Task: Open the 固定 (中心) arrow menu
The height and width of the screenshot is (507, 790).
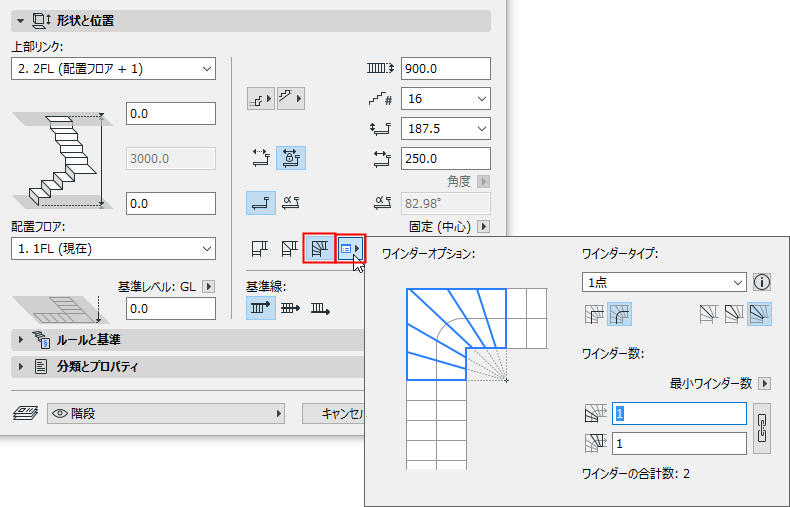Action: point(483,226)
